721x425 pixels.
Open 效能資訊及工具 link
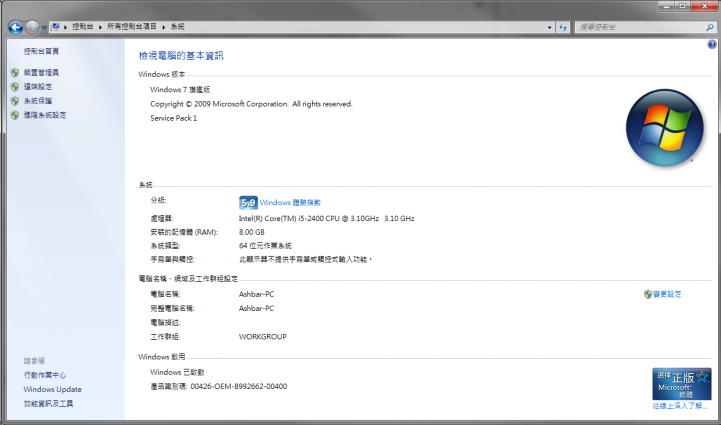tap(48, 403)
